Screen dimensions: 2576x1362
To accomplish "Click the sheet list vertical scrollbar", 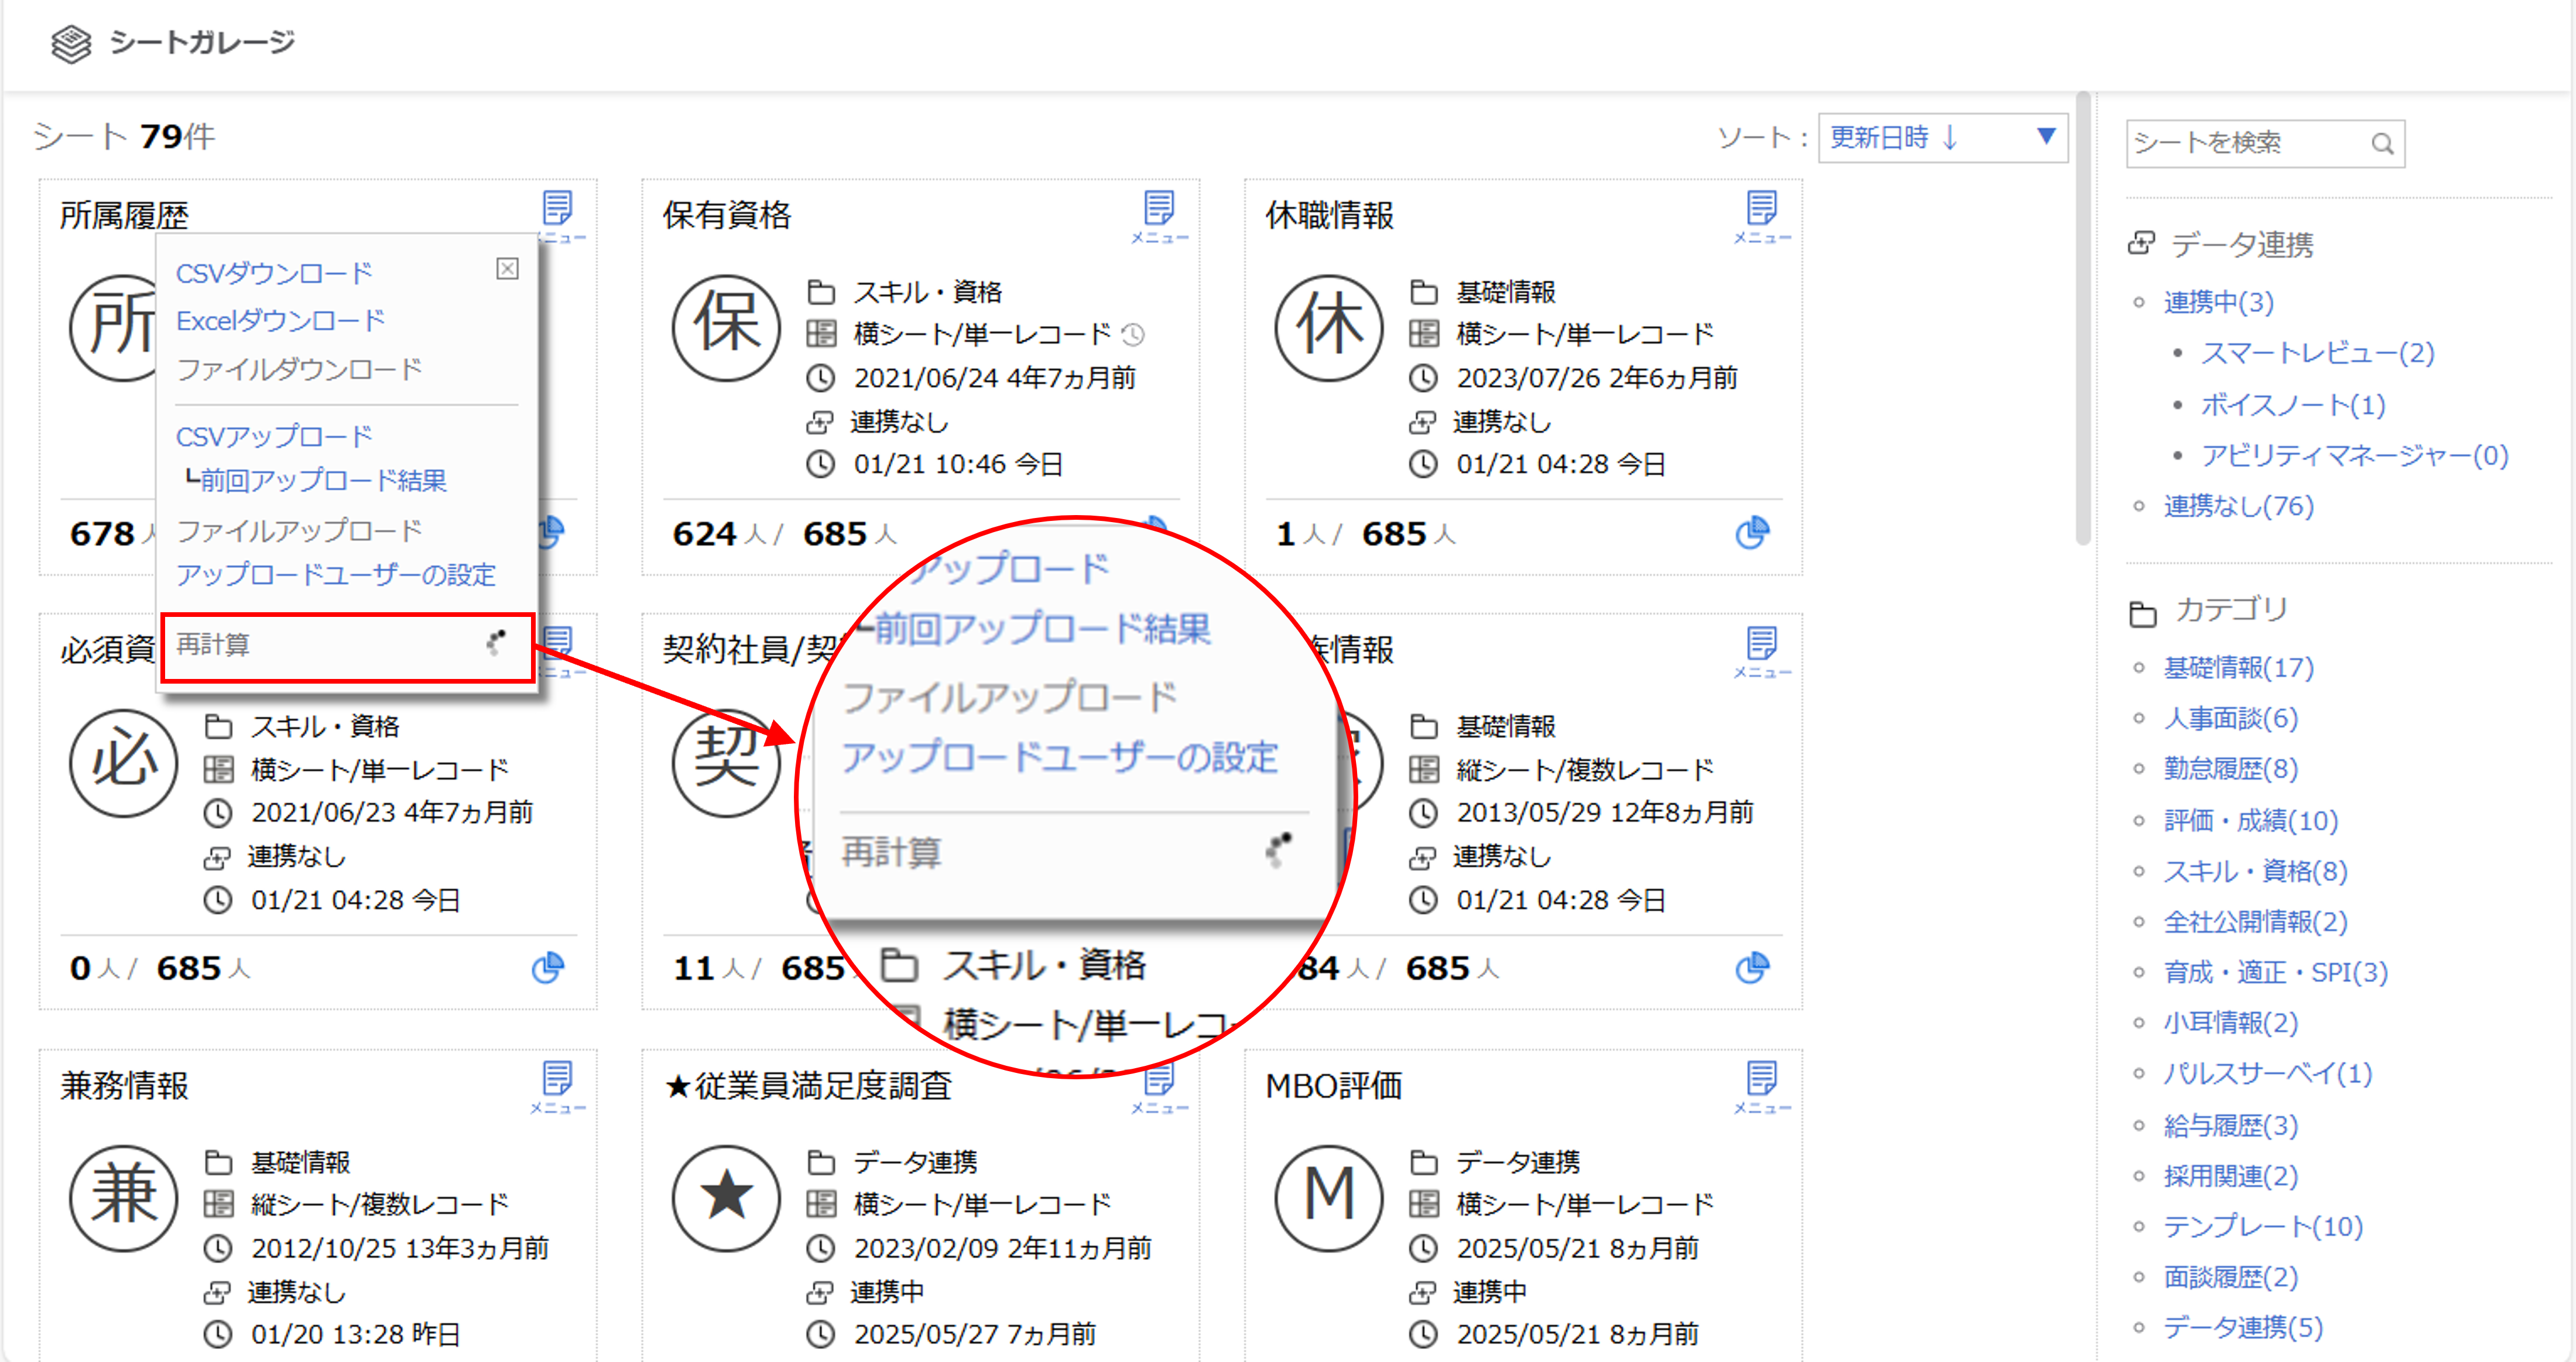I will (x=2082, y=318).
